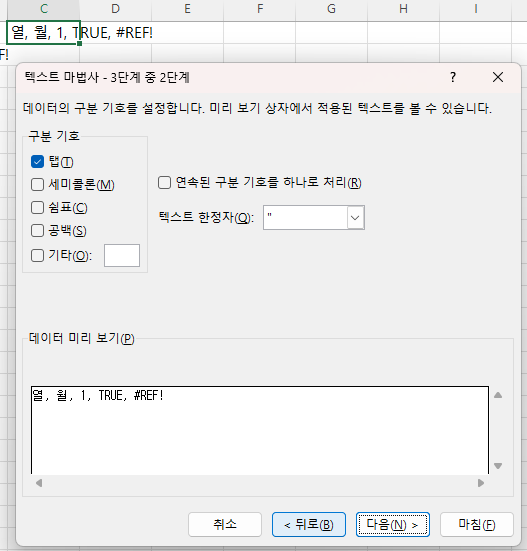Finish the wizard with 마침(F)

(x=477, y=524)
